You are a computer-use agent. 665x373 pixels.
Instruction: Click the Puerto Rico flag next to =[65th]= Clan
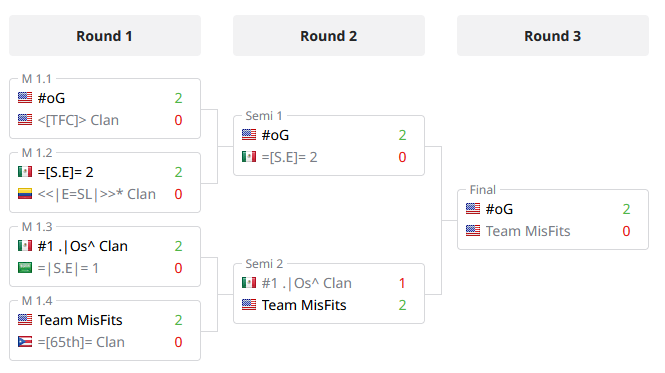25,342
